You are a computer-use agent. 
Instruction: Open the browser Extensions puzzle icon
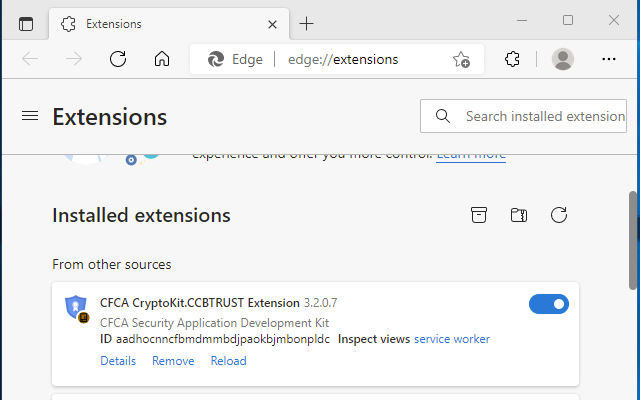click(513, 59)
